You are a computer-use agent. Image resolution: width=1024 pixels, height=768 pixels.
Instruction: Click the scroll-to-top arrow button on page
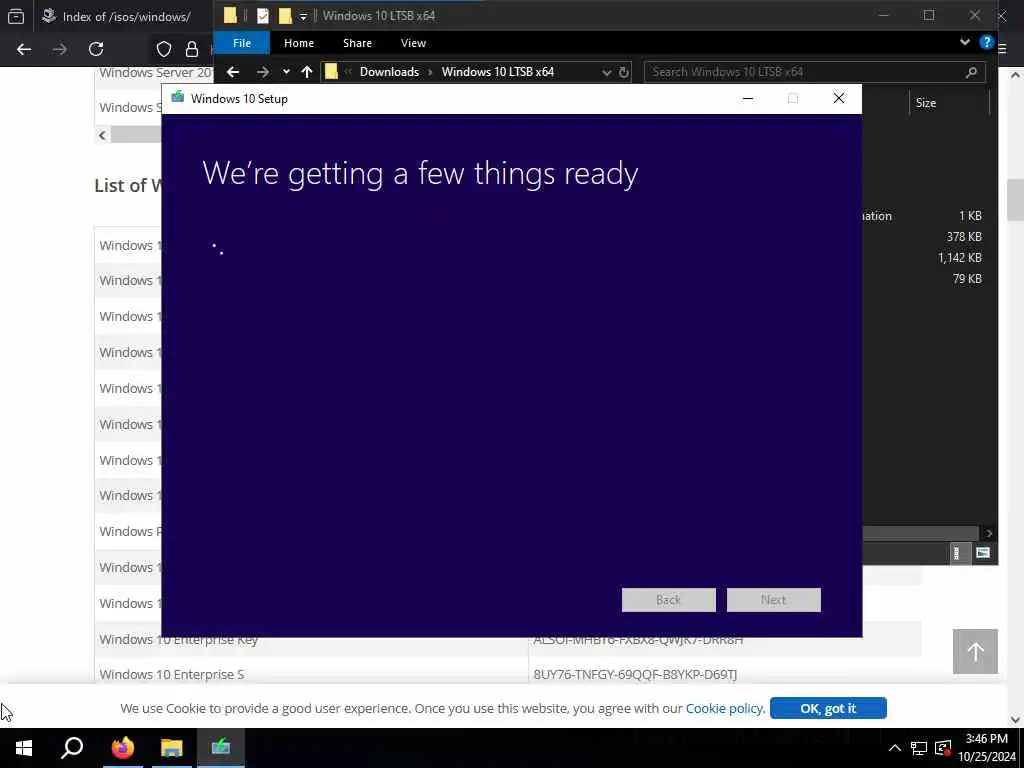pyautogui.click(x=975, y=651)
